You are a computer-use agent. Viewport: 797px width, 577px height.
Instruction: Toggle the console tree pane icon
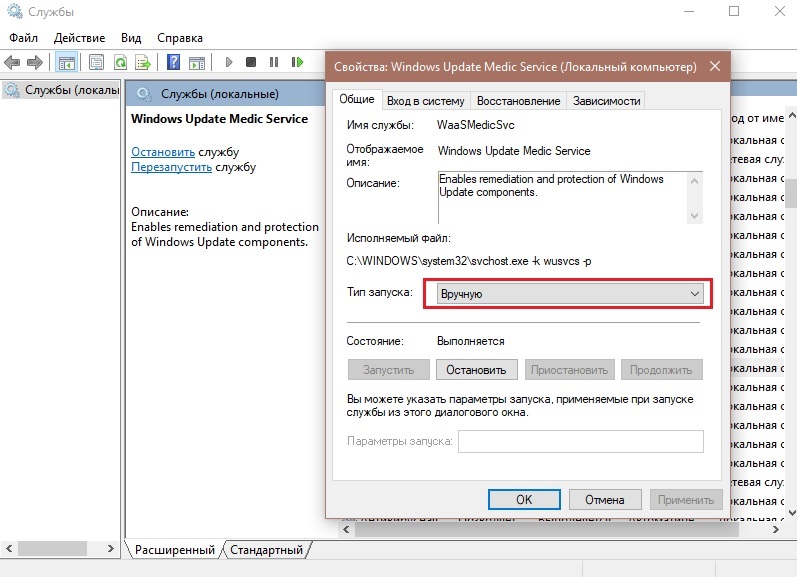(x=66, y=62)
